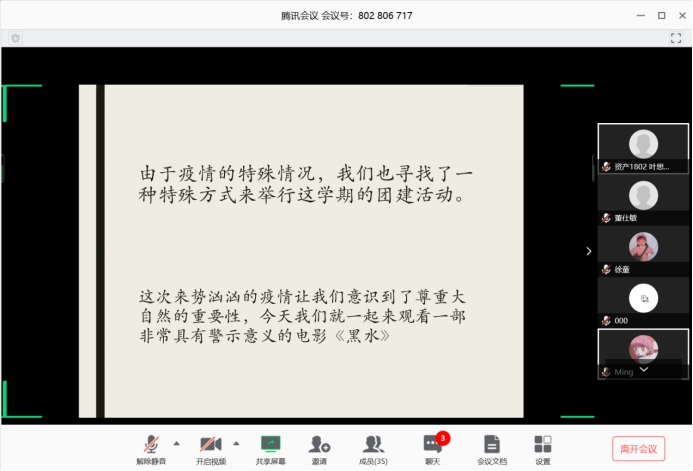Click muted mic icon beside 董仕敏
Viewport: 693px width, 471px height.
606,218
